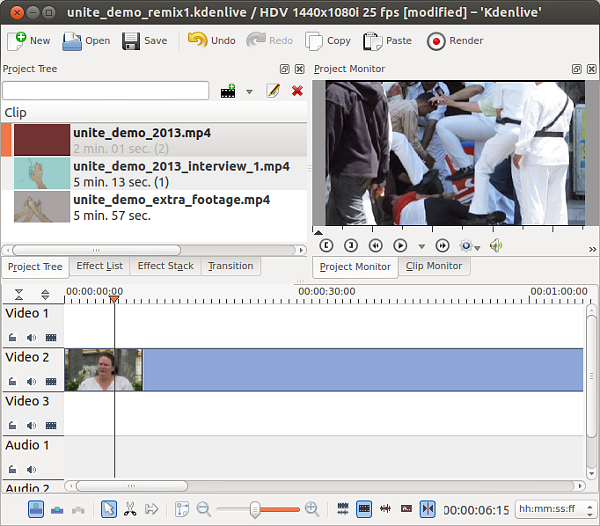Select the razor (scissors) tool
The image size is (600, 526).
[130, 509]
